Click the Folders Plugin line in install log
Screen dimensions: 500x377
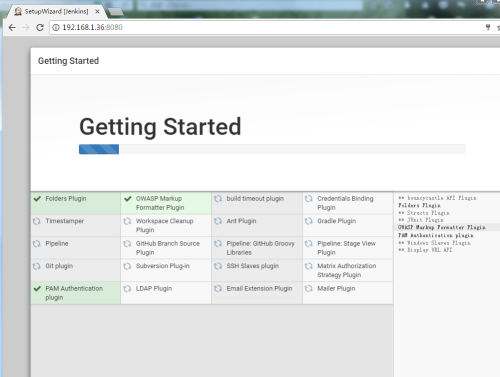click(419, 205)
